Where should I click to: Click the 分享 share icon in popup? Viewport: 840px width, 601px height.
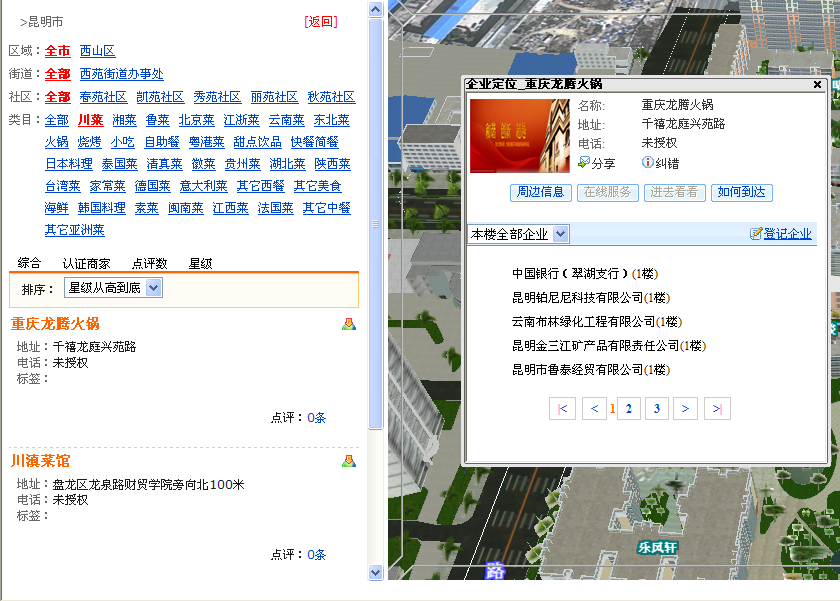click(583, 162)
